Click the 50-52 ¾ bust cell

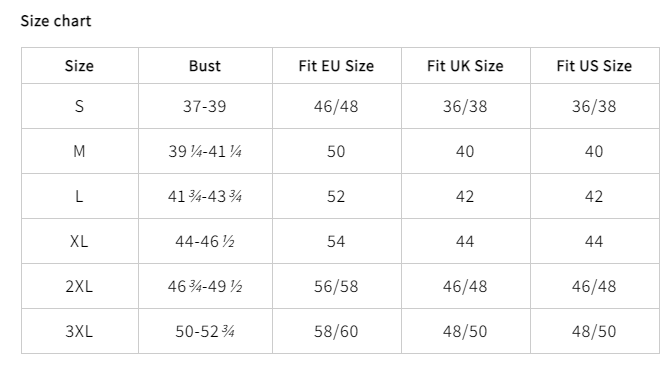pos(205,331)
